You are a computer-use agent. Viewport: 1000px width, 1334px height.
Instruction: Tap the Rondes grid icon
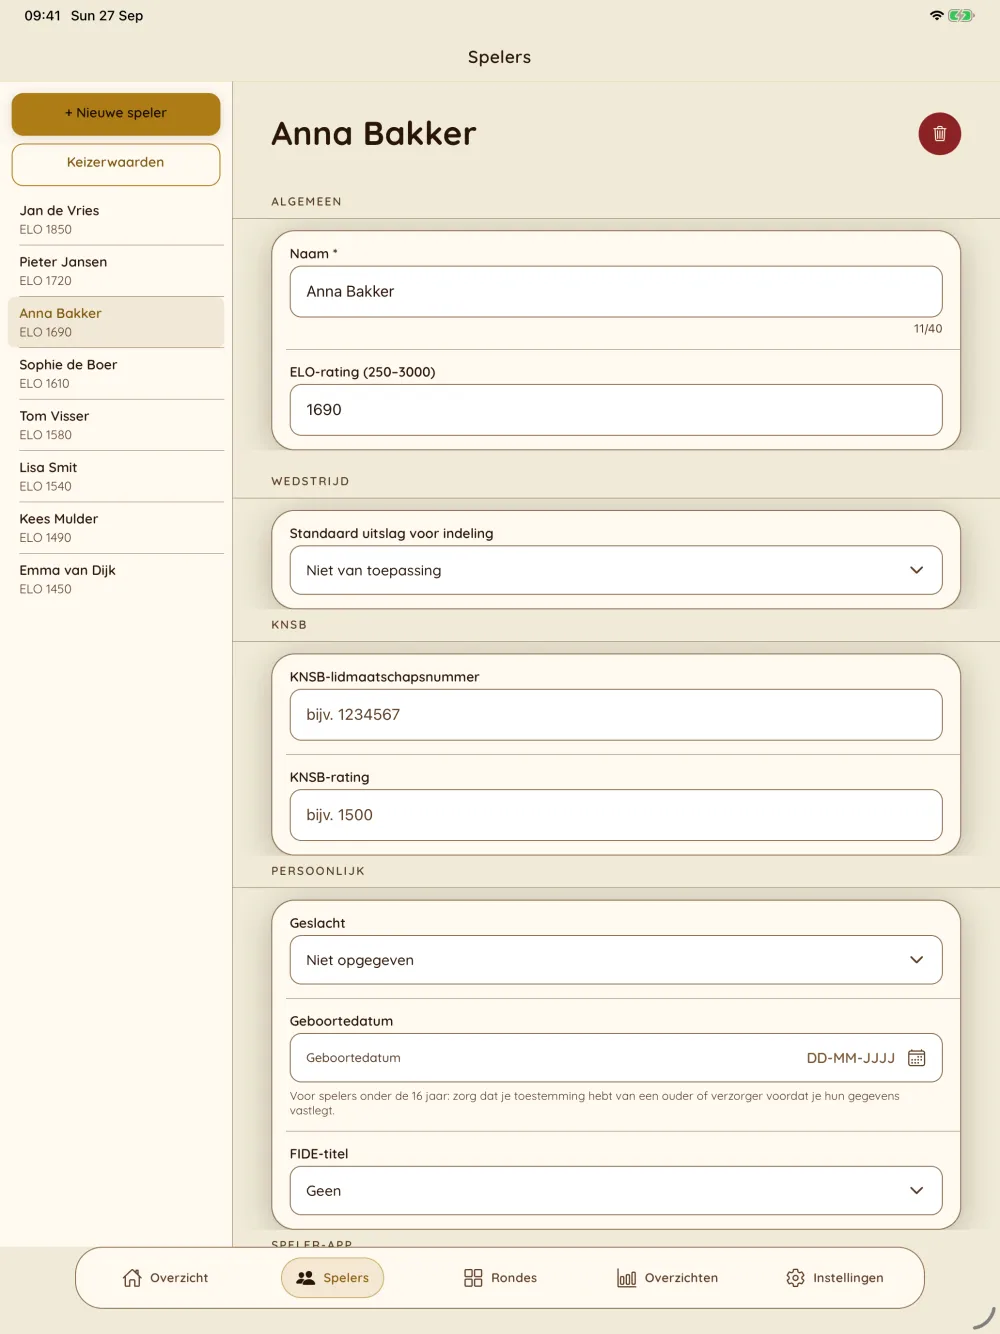pyautogui.click(x=473, y=1278)
